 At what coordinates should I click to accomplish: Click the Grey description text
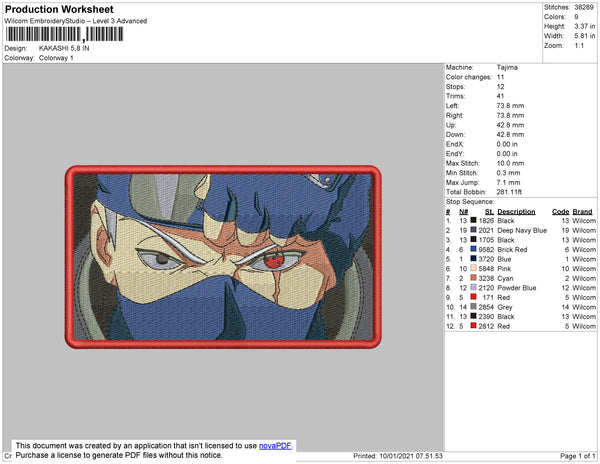(504, 307)
